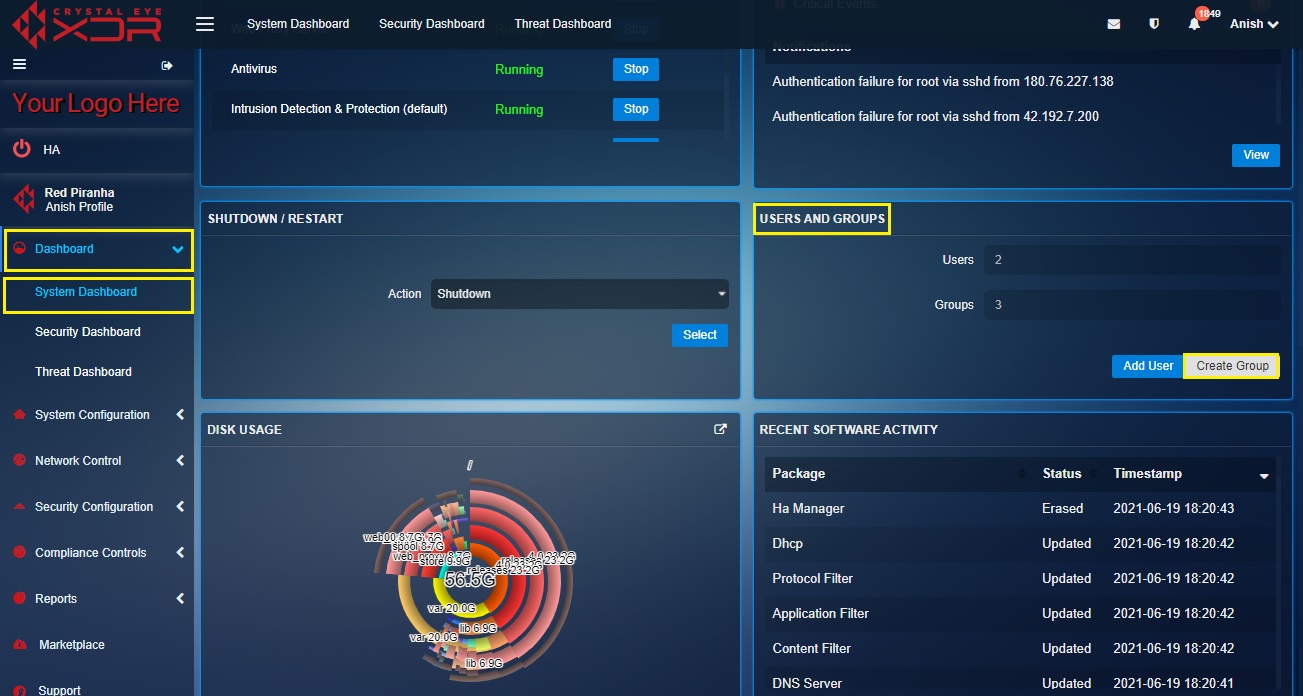Toggle the top bar hamburger menu
The width and height of the screenshot is (1303, 696).
pyautogui.click(x=205, y=24)
